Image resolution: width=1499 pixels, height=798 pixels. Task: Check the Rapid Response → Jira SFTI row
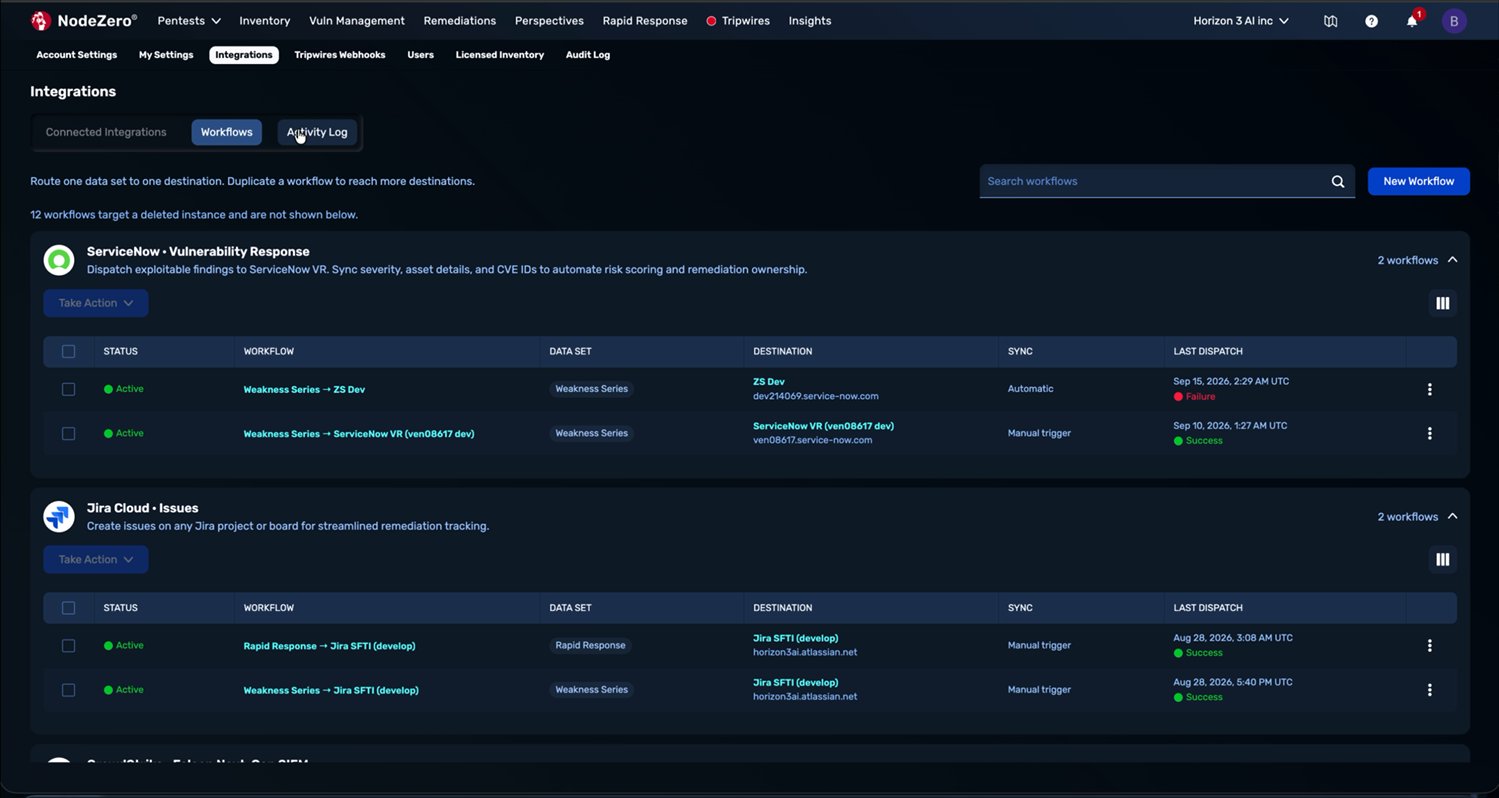[x=68, y=646]
